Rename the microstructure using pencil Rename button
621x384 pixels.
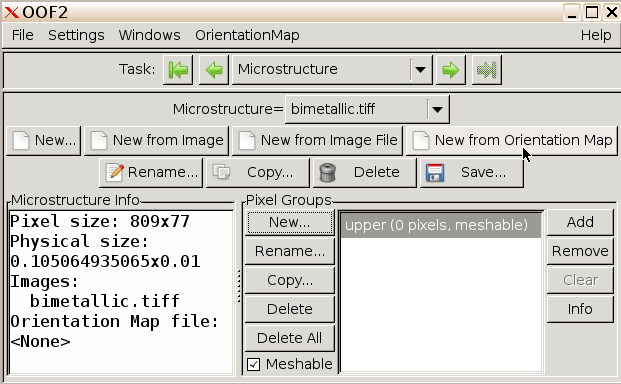tap(151, 173)
